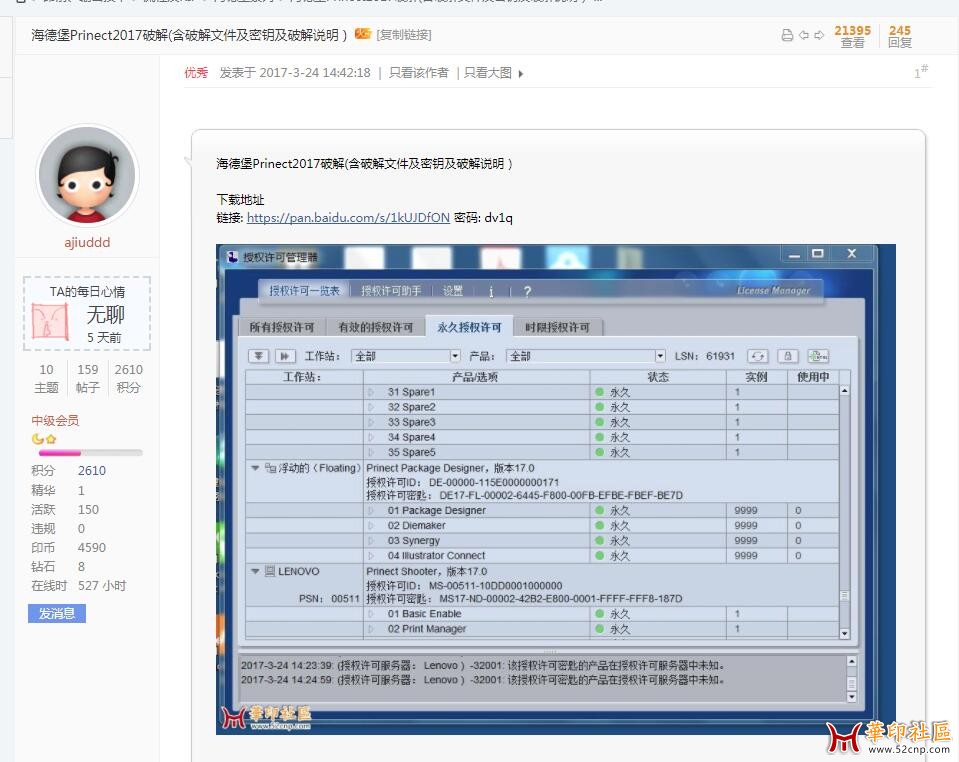The width and height of the screenshot is (959, 762).
Task: Click the 使用中 column header
Action: (813, 377)
